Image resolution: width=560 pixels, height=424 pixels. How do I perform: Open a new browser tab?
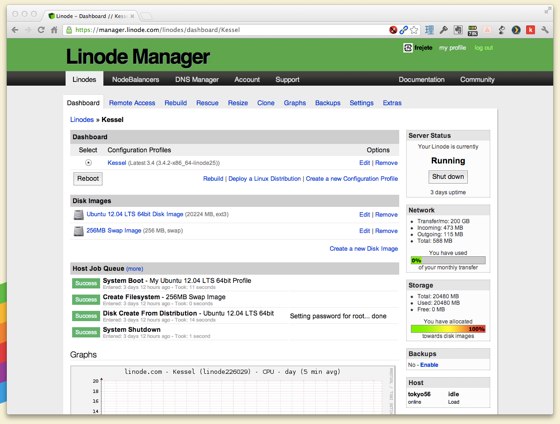(x=146, y=16)
